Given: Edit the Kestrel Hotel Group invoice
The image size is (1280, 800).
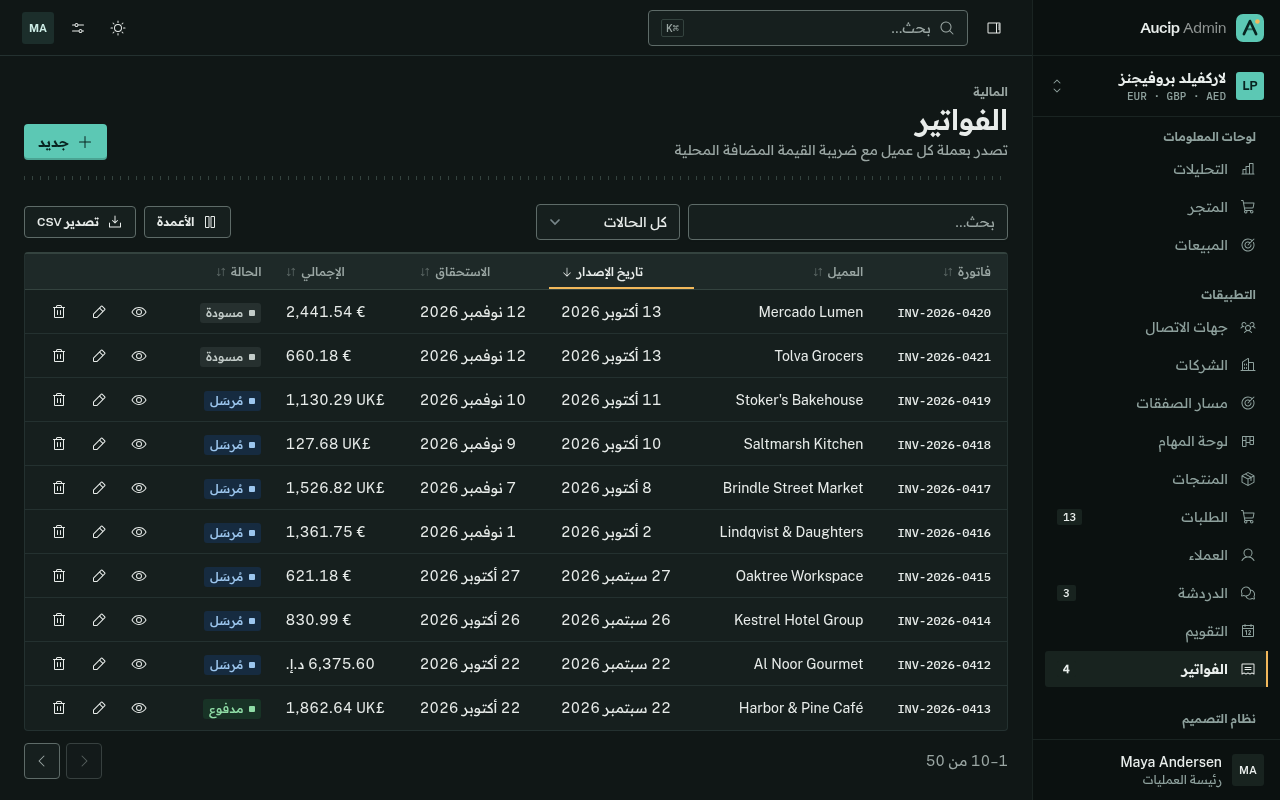Looking at the screenshot, I should coord(99,620).
